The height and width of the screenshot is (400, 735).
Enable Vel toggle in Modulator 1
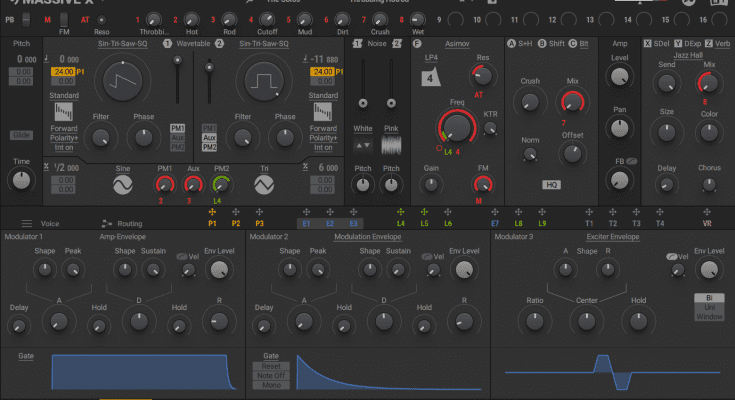[185, 257]
